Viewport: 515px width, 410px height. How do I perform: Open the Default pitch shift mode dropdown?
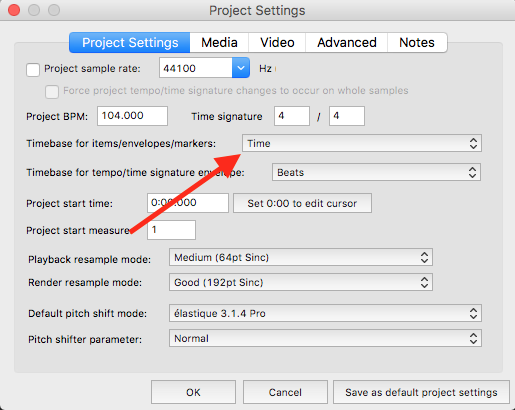(325, 313)
